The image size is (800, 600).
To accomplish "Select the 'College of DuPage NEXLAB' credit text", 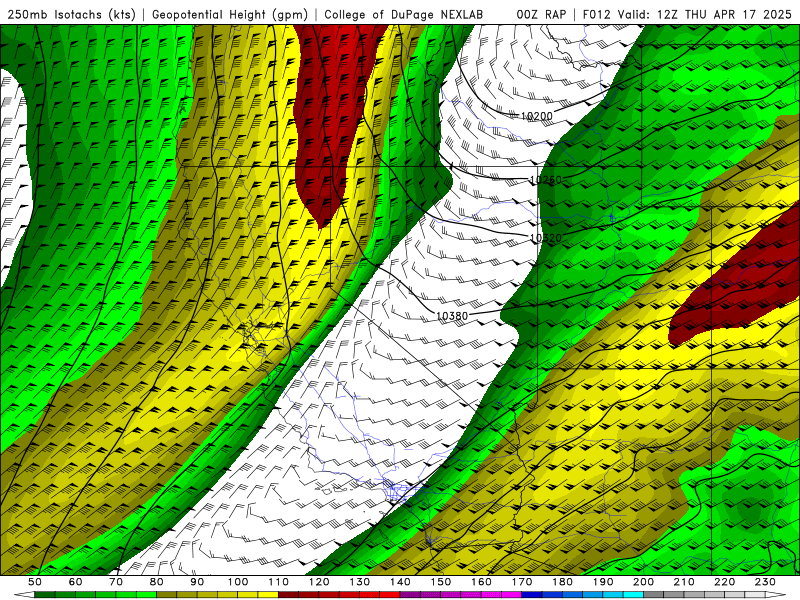I will [x=403, y=14].
